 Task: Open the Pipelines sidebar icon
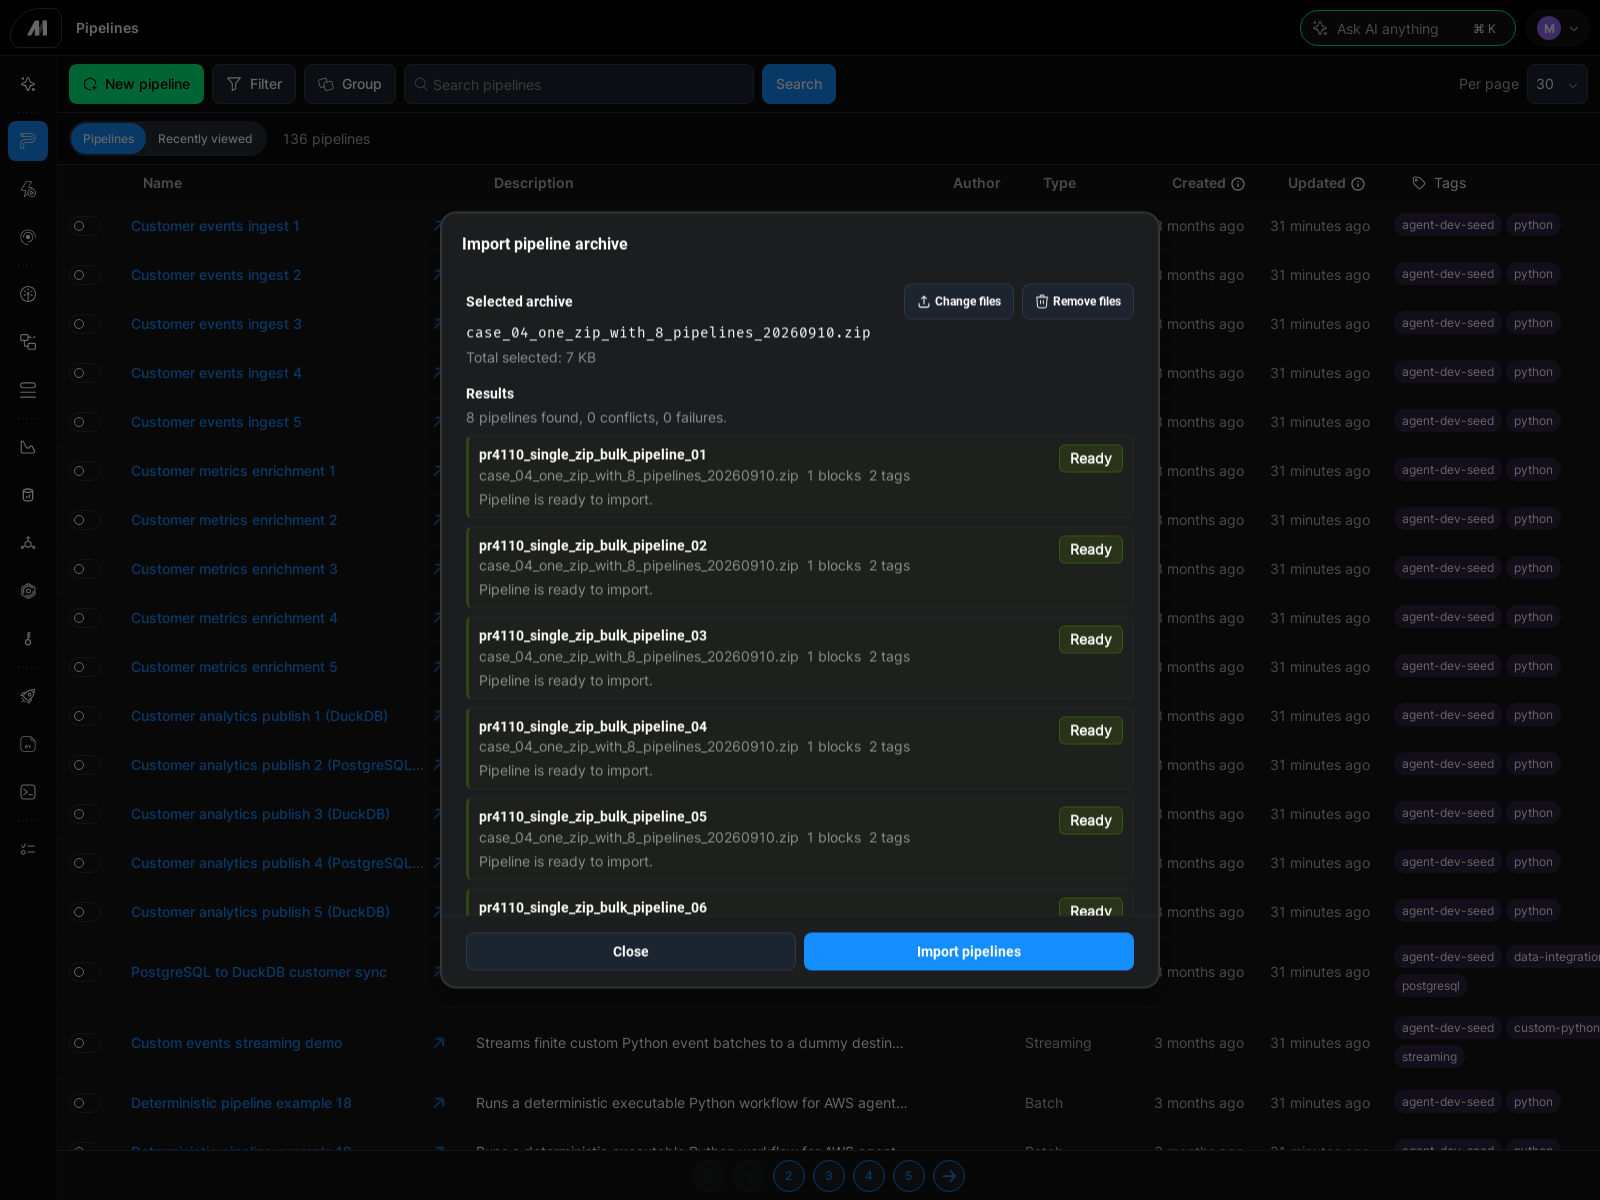coord(28,141)
